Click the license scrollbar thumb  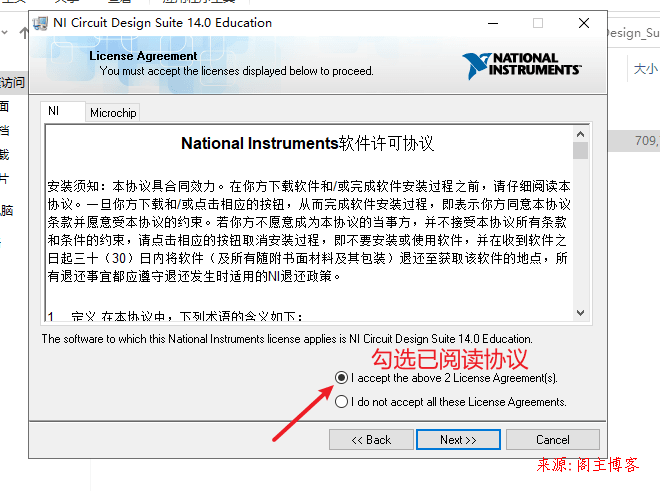[x=580, y=151]
